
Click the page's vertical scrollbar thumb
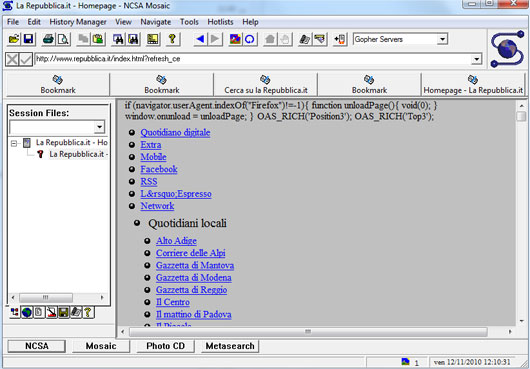pyautogui.click(x=521, y=116)
